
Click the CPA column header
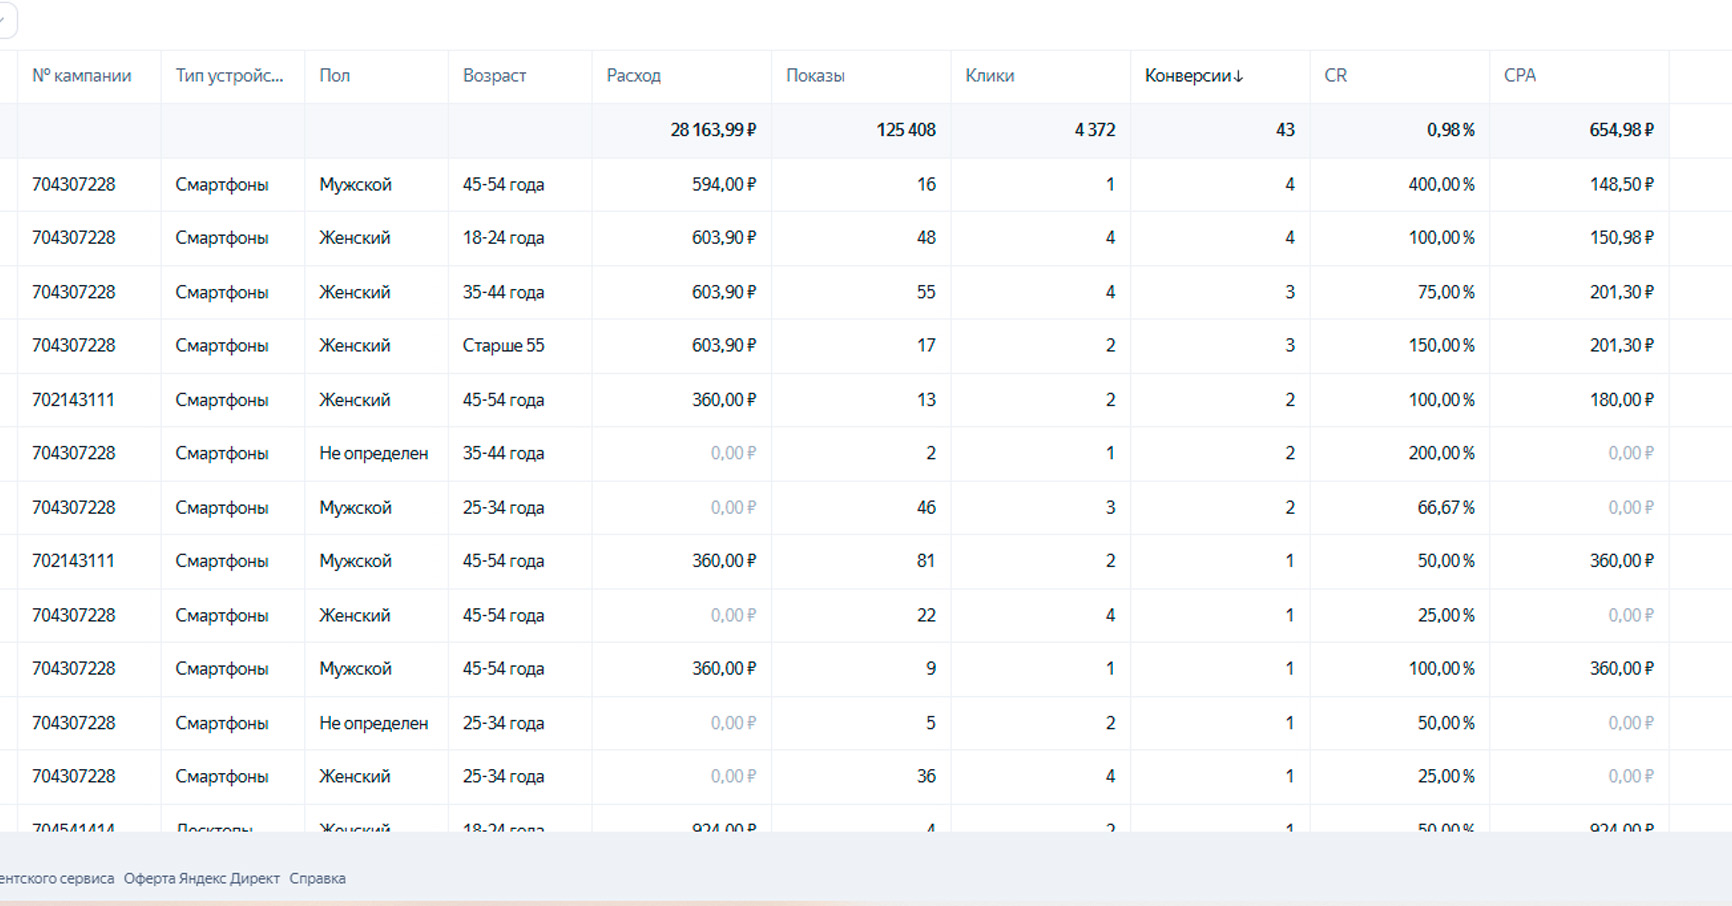(1519, 76)
